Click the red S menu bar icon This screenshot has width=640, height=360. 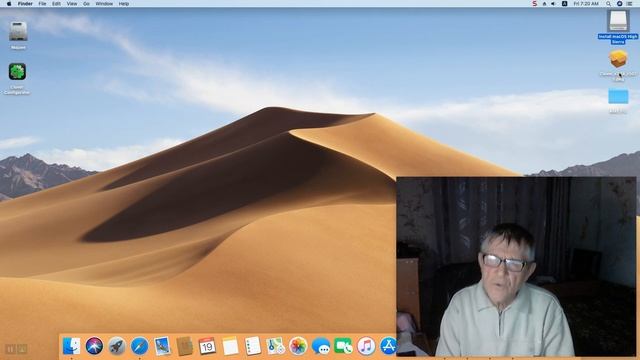click(x=534, y=4)
